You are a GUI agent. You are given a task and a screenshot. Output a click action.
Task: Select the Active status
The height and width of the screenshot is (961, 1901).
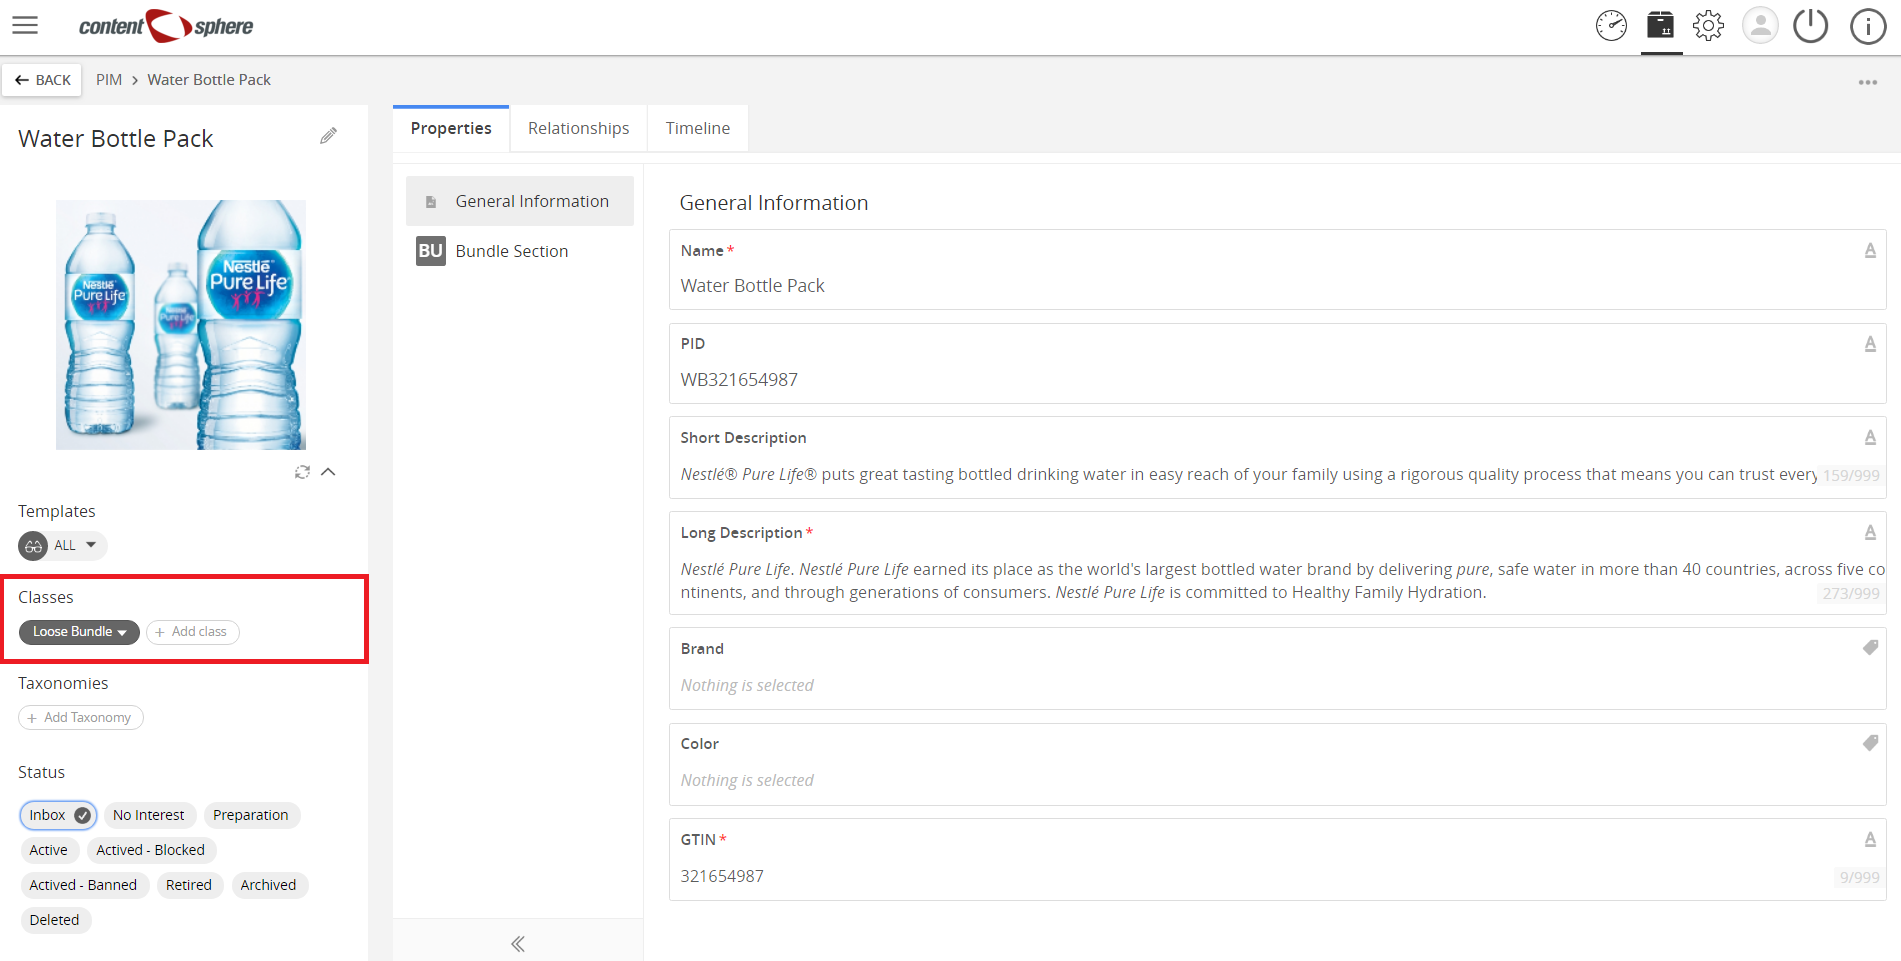49,850
